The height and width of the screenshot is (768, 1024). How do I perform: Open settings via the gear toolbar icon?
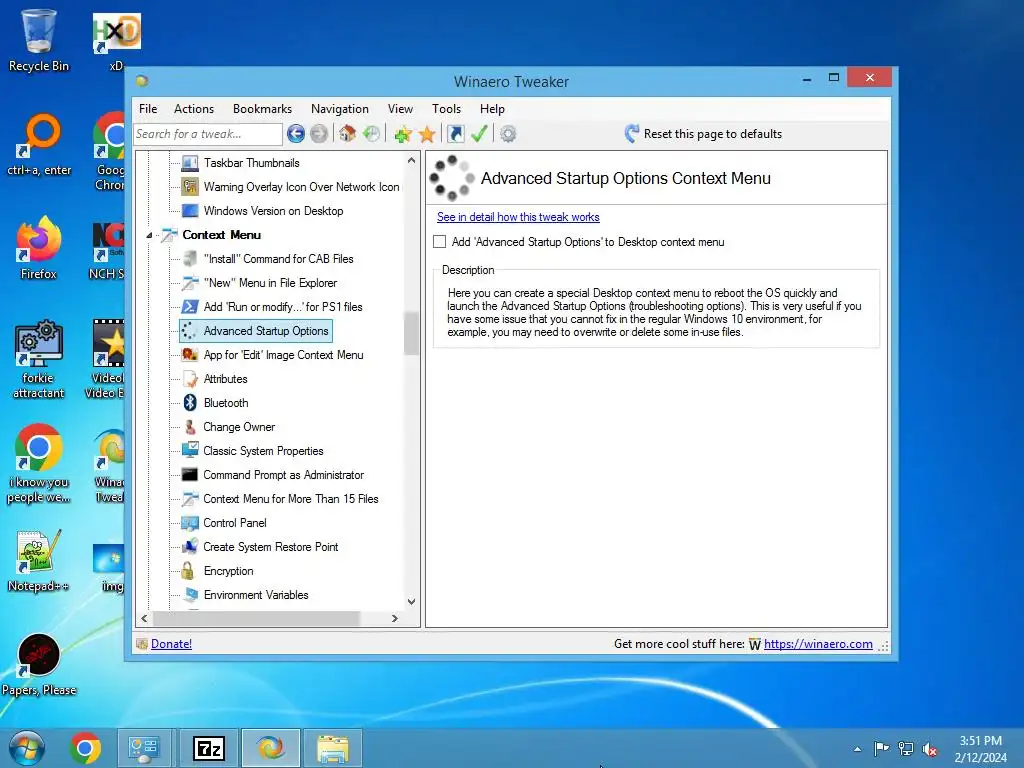click(508, 134)
